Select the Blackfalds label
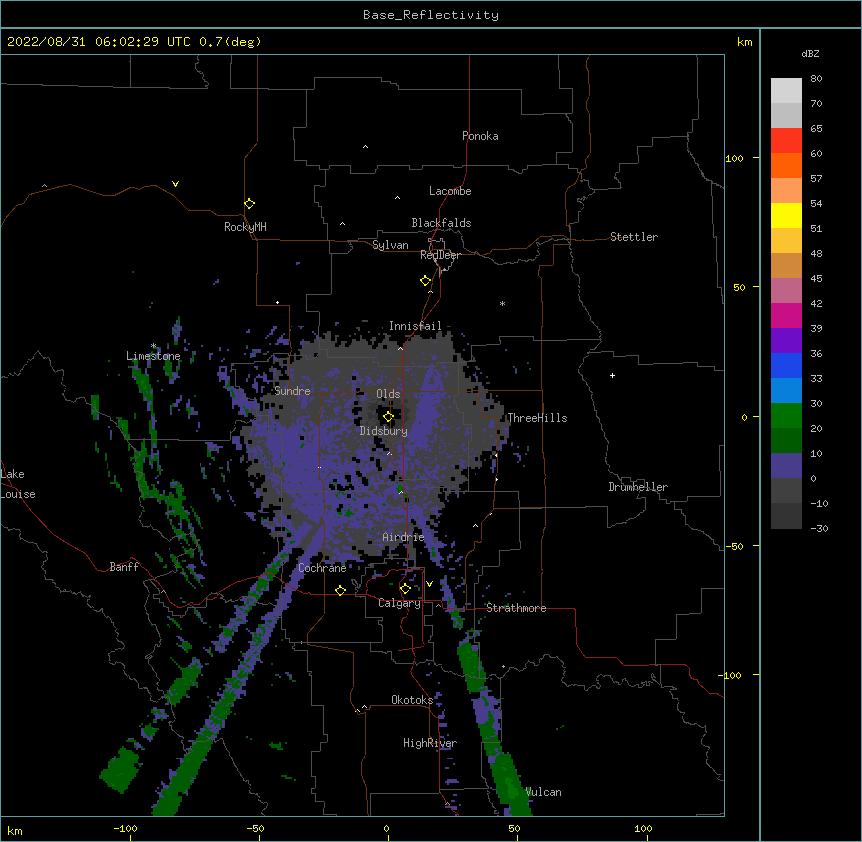862x842 pixels. pyautogui.click(x=441, y=223)
